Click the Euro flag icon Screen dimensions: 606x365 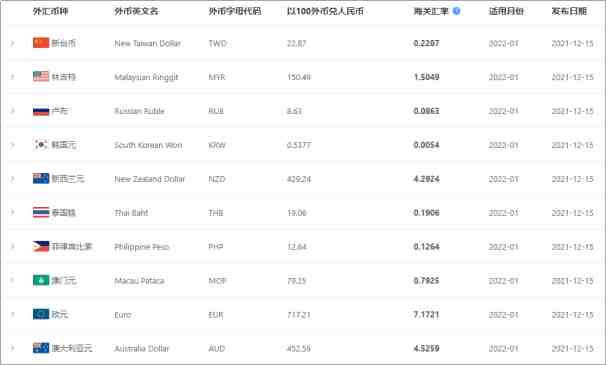(41, 314)
